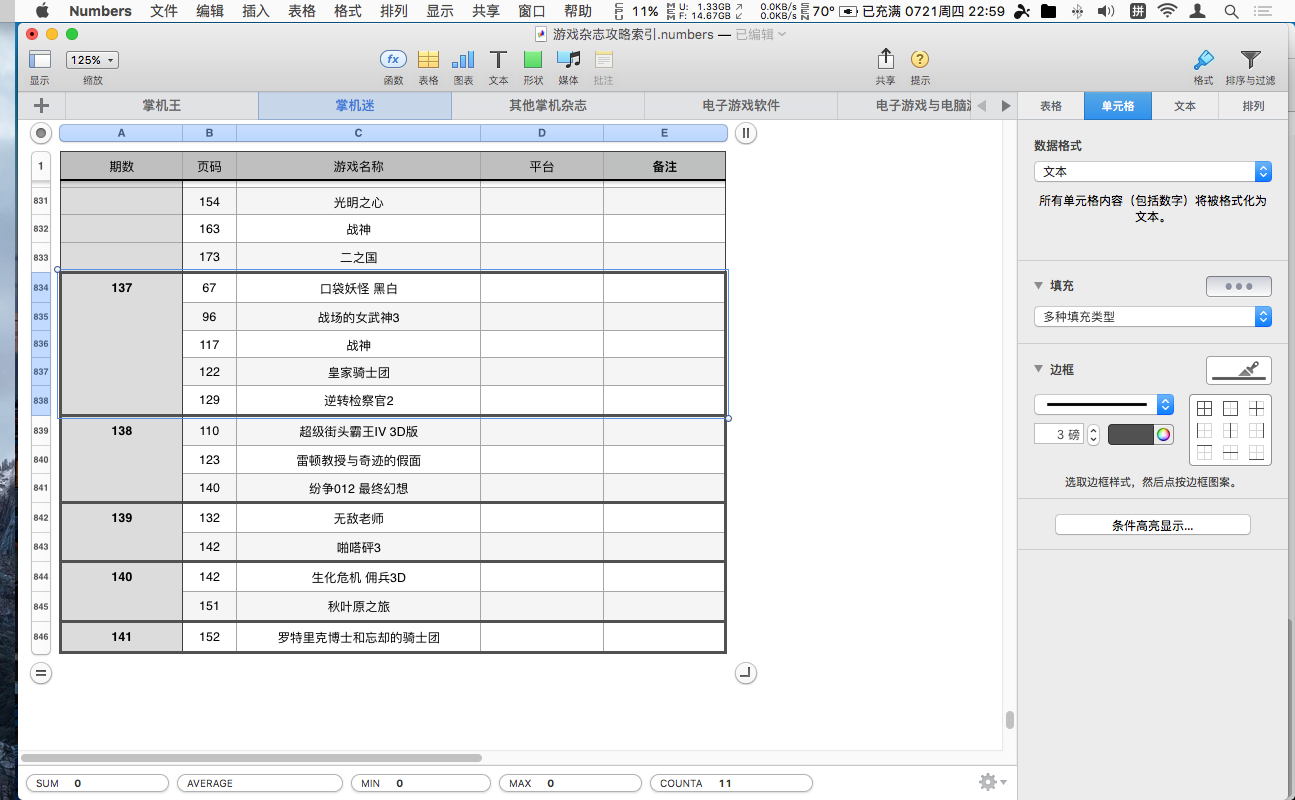Click Wi-Fi icon in menu bar

pos(1167,12)
